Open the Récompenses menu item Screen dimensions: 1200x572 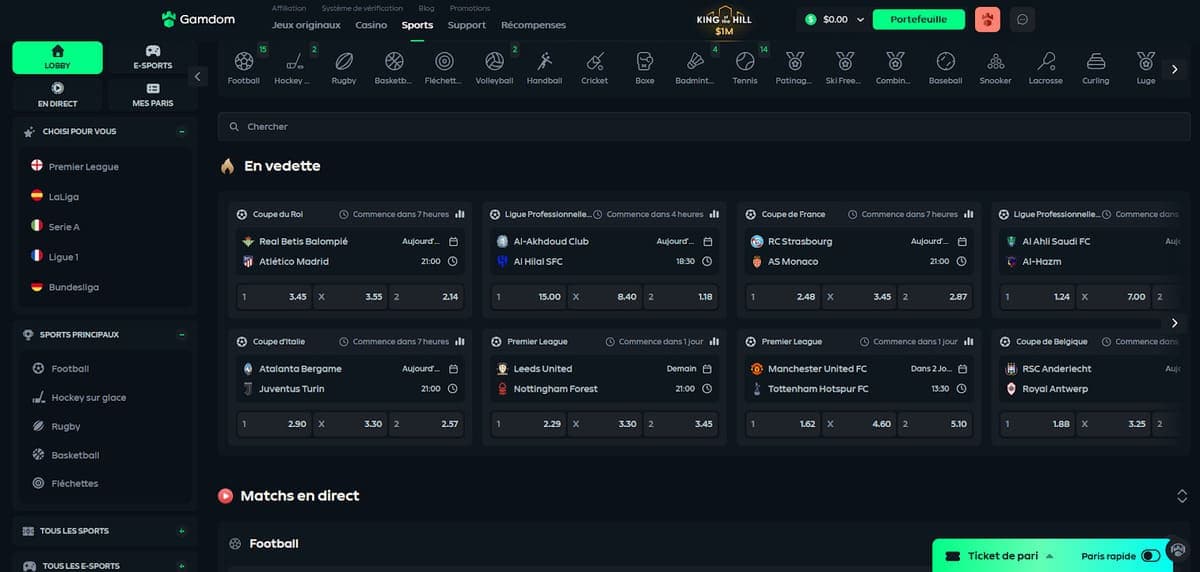pos(533,25)
